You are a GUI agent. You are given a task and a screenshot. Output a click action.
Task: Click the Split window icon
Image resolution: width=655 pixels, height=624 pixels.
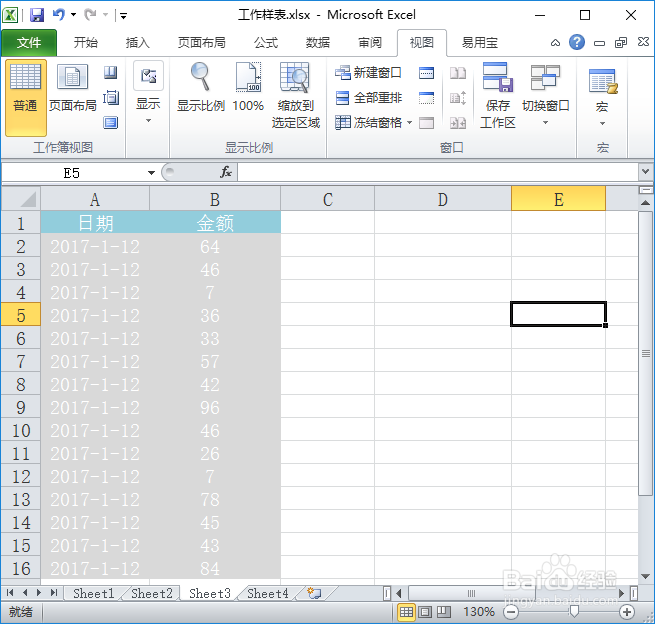(426, 73)
